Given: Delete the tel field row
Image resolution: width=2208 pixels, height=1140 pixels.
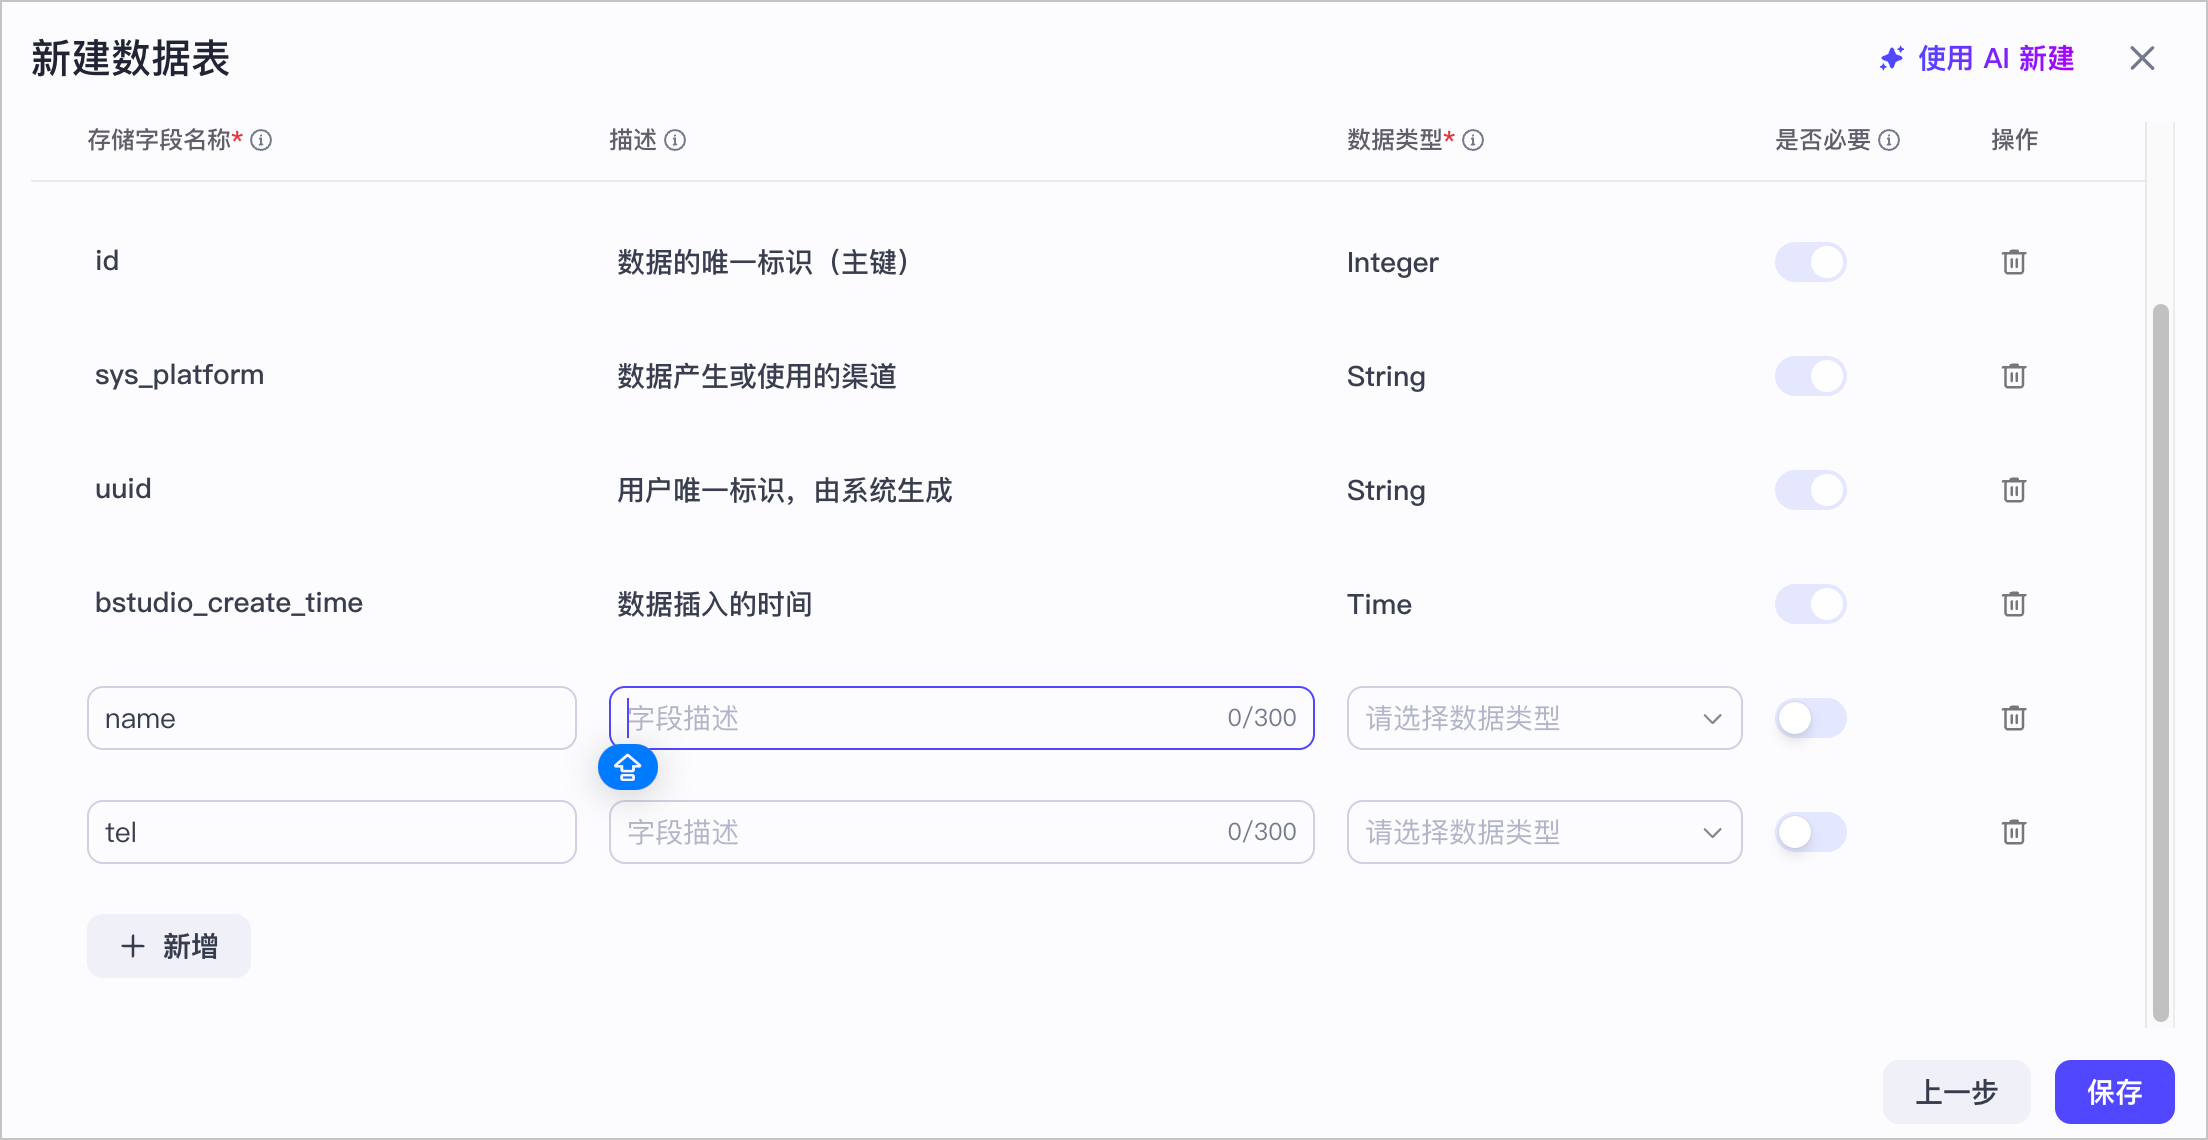Looking at the screenshot, I should click(x=2014, y=832).
